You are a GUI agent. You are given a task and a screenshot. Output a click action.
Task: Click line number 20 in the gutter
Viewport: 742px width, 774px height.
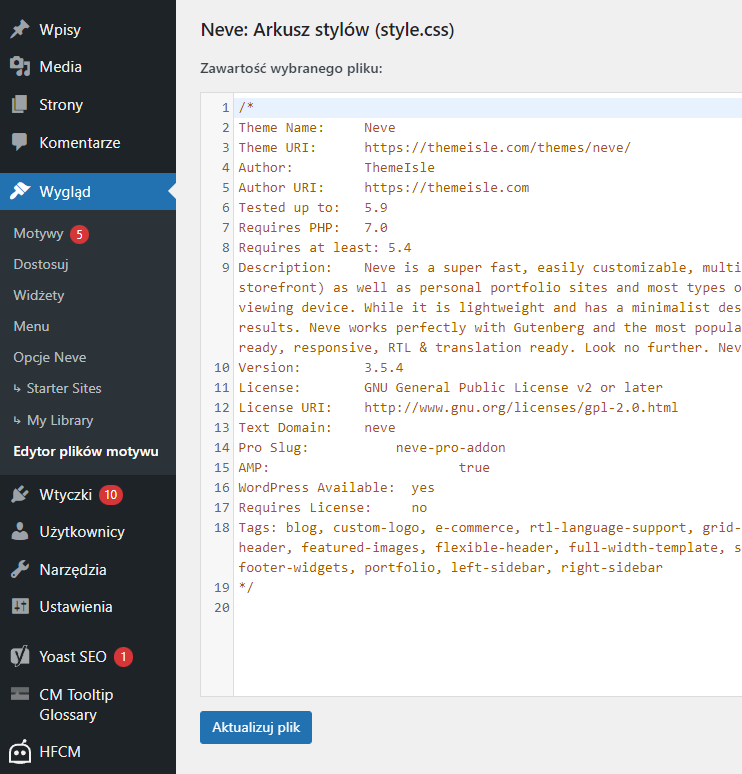(222, 607)
